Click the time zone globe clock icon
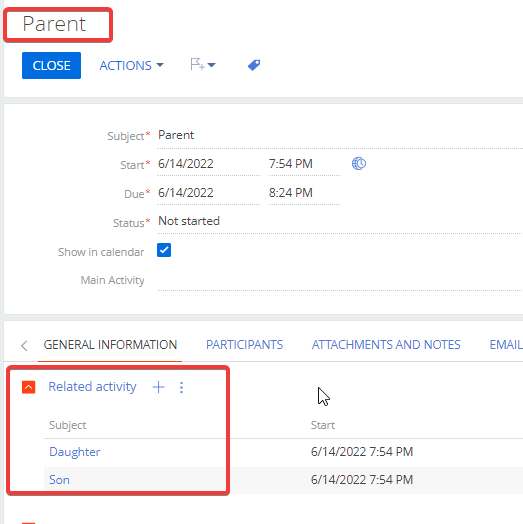Image resolution: width=523 pixels, height=524 pixels. [x=359, y=164]
